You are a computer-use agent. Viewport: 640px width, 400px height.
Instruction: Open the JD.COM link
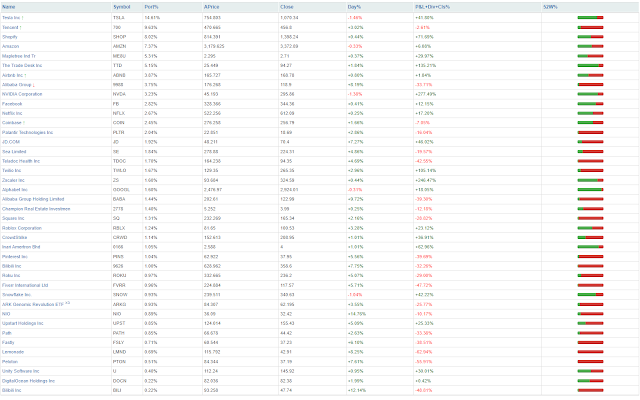[11, 142]
